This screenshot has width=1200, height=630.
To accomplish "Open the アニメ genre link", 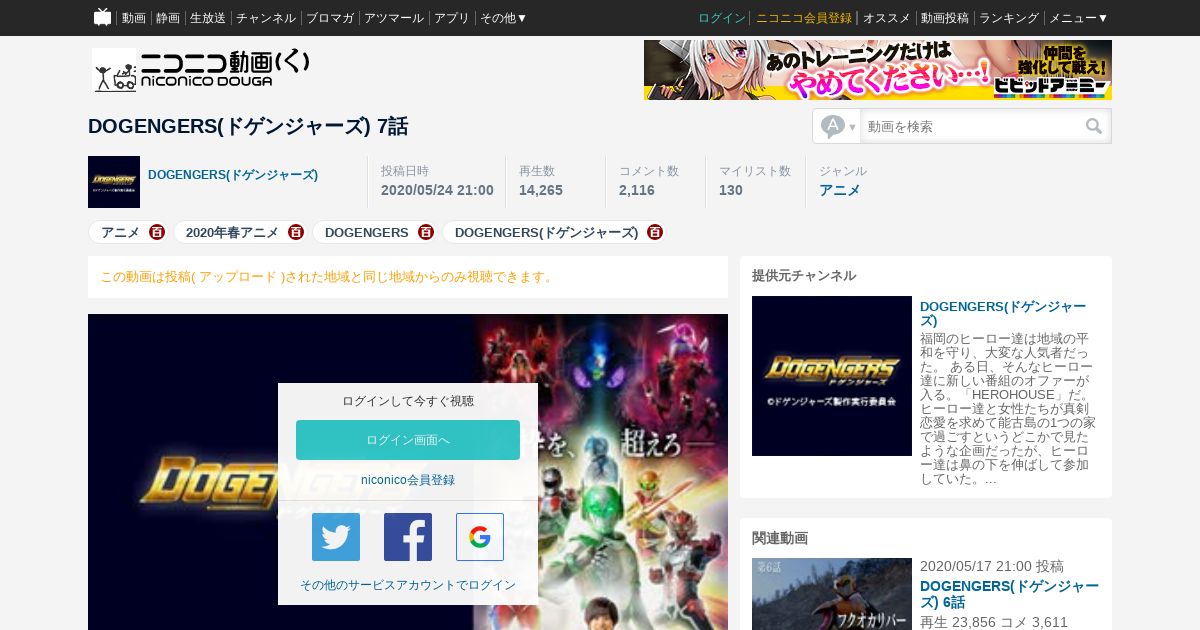I will click(840, 190).
